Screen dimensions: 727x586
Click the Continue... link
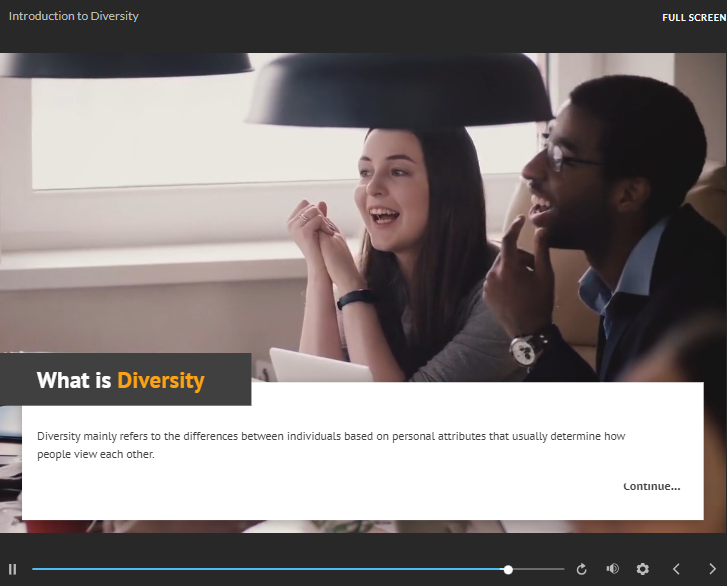point(651,486)
